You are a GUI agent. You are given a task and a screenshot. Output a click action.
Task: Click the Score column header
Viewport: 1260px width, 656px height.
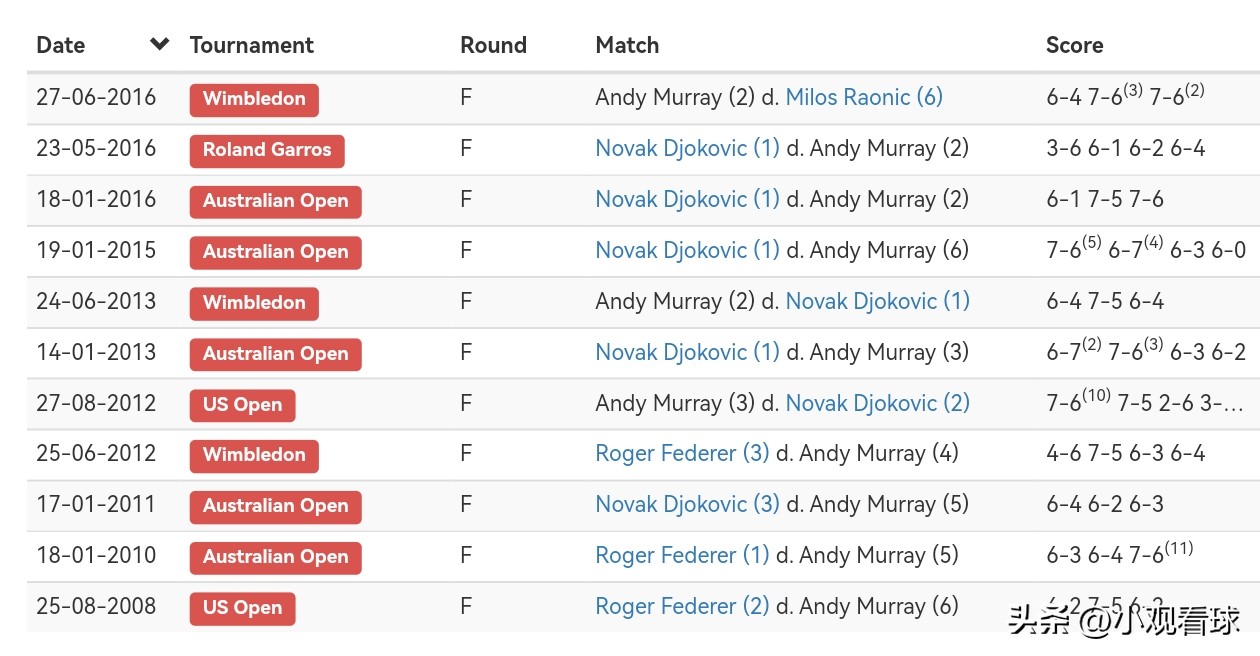pos(1074,45)
